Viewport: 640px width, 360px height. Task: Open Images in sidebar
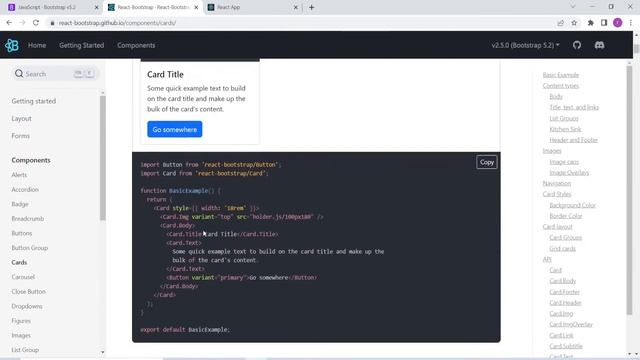pos(21,336)
